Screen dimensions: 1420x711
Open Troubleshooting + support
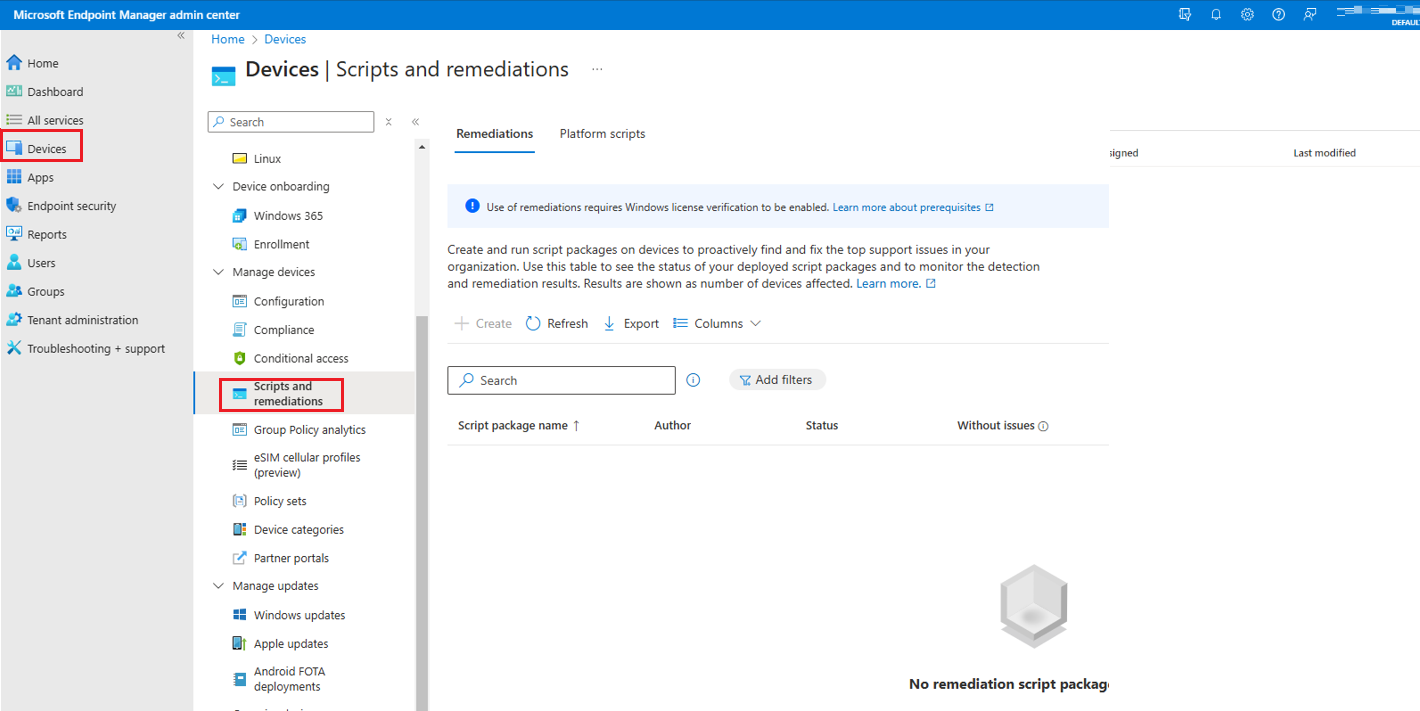pyautogui.click(x=96, y=349)
